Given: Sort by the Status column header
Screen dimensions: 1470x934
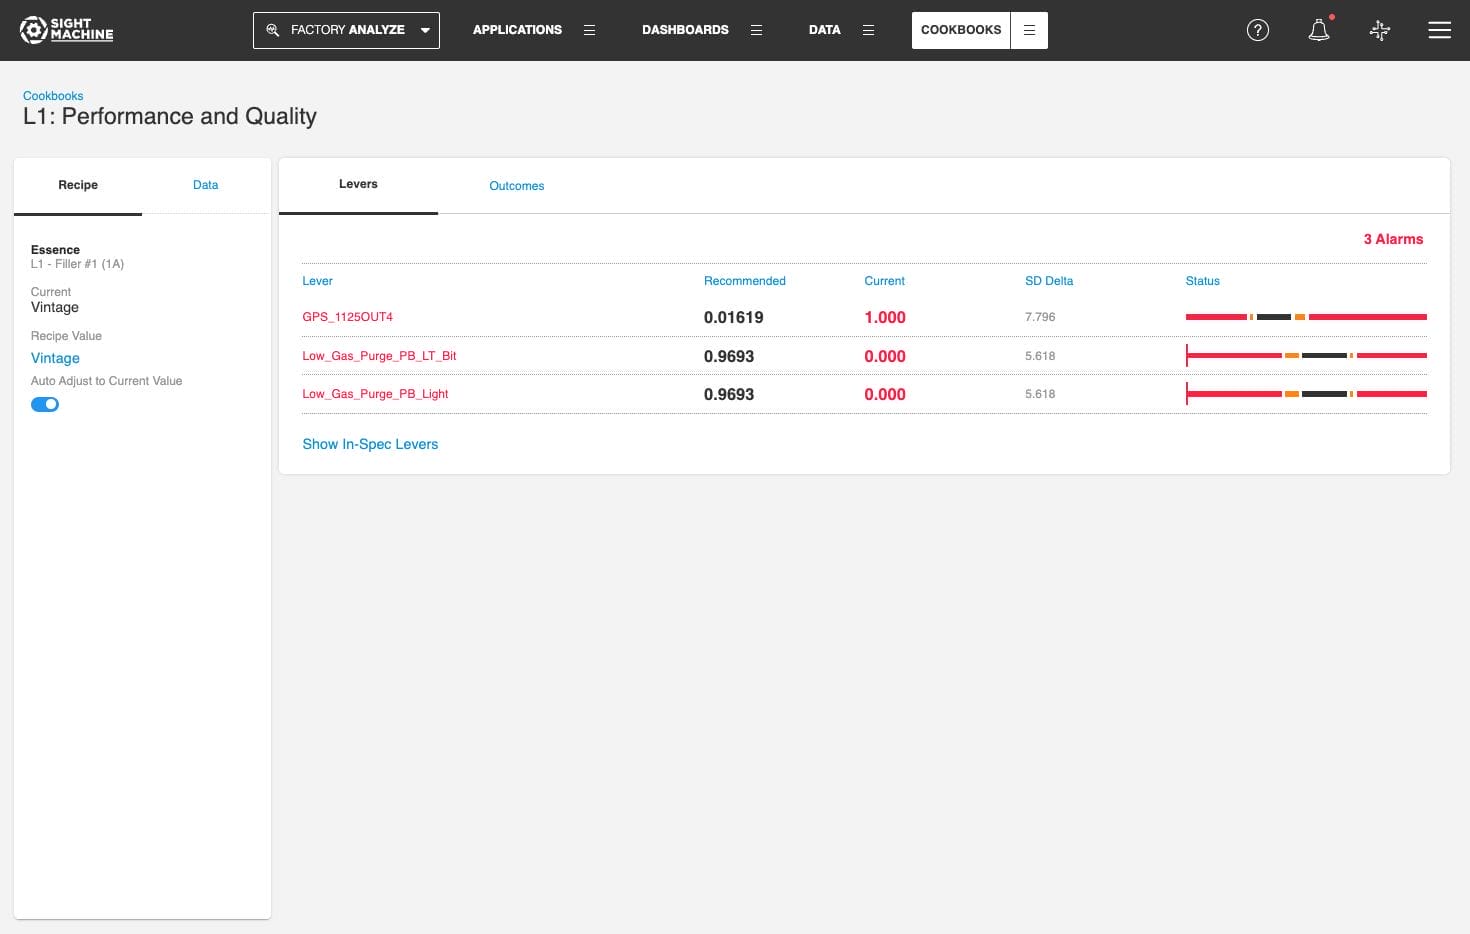Looking at the screenshot, I should [x=1202, y=281].
